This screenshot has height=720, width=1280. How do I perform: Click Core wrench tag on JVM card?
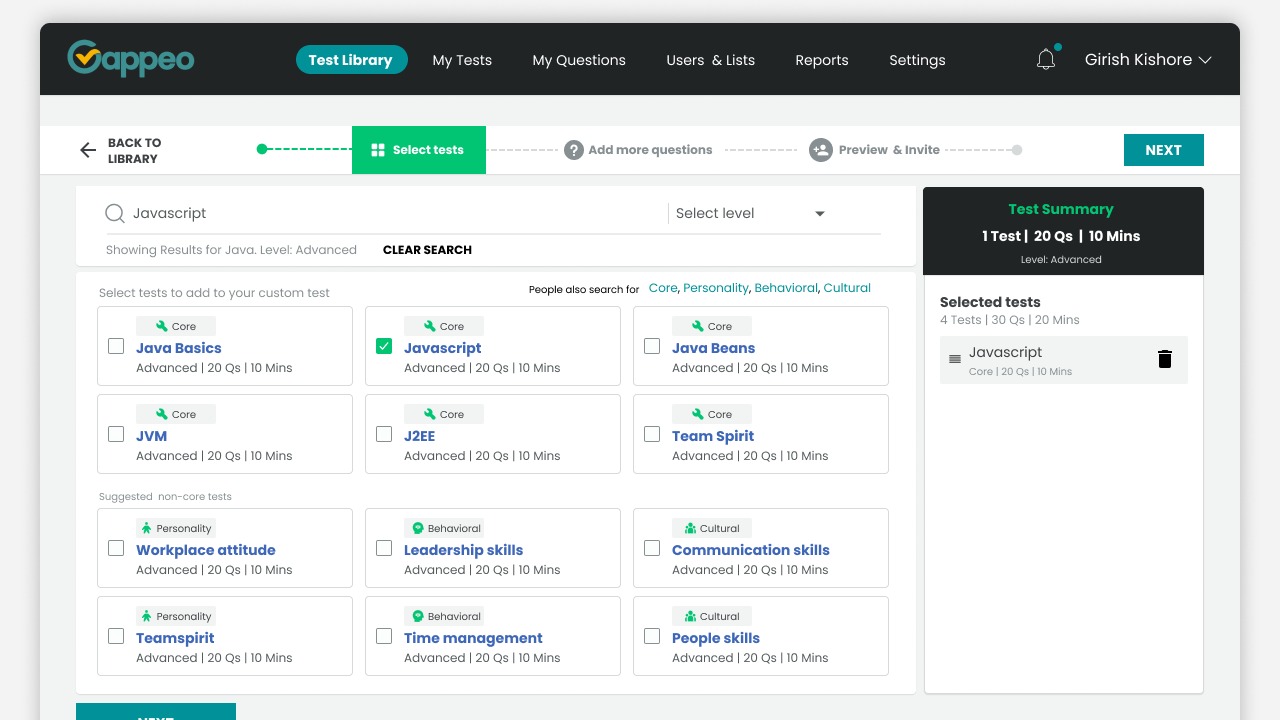(176, 414)
